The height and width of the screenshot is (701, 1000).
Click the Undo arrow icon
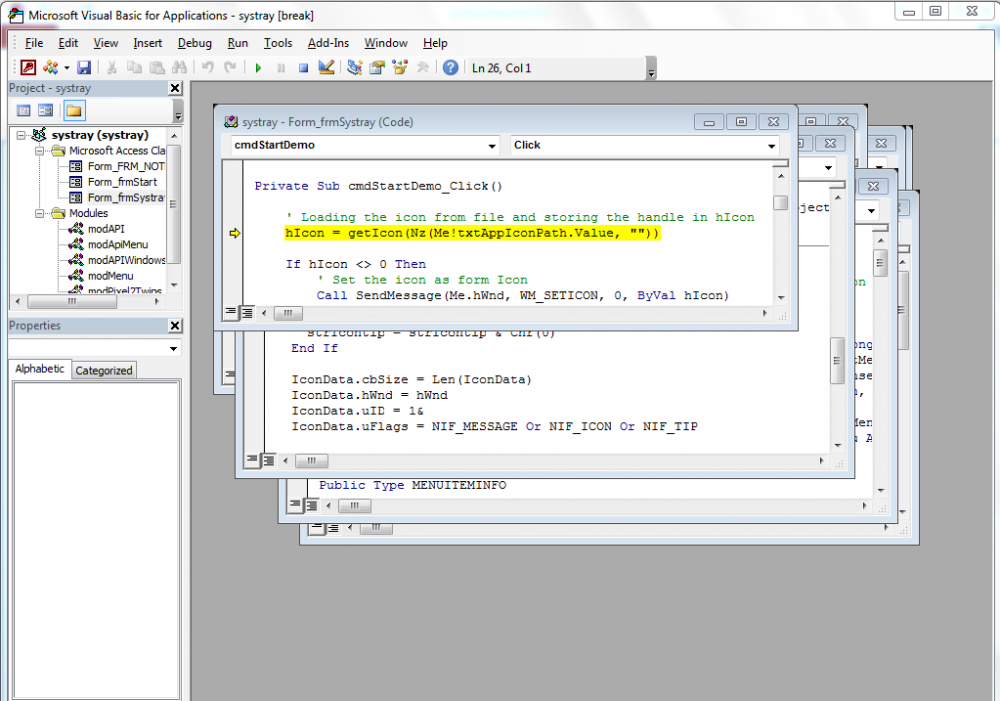coord(207,68)
